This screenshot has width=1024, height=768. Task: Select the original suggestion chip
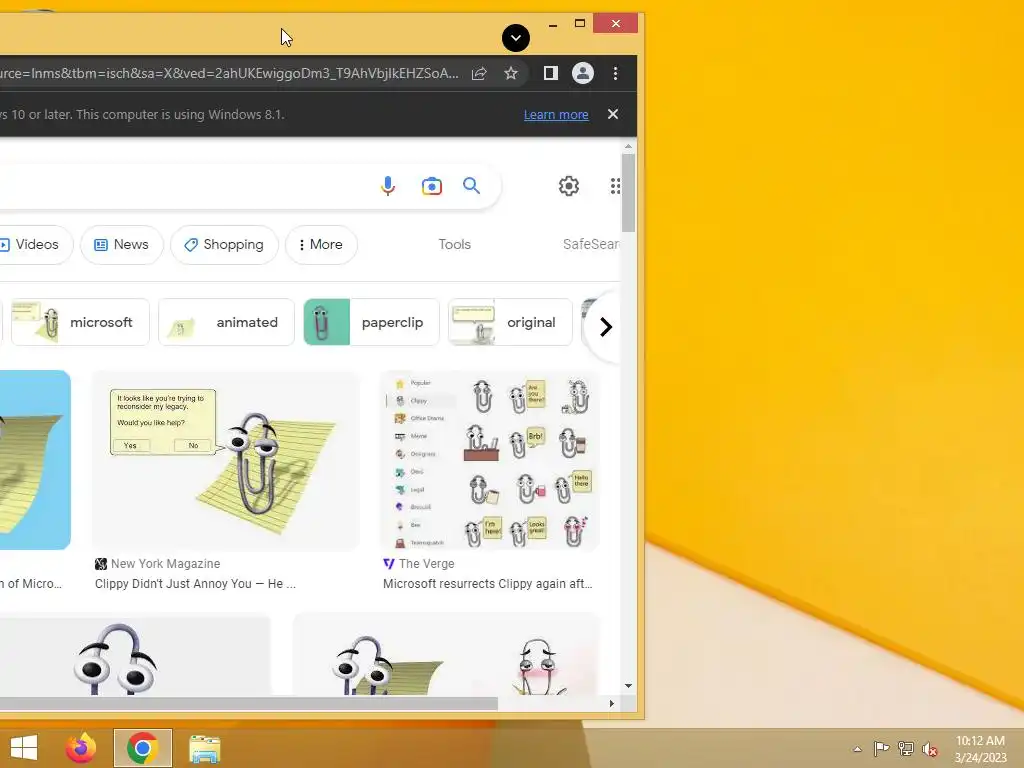point(510,322)
